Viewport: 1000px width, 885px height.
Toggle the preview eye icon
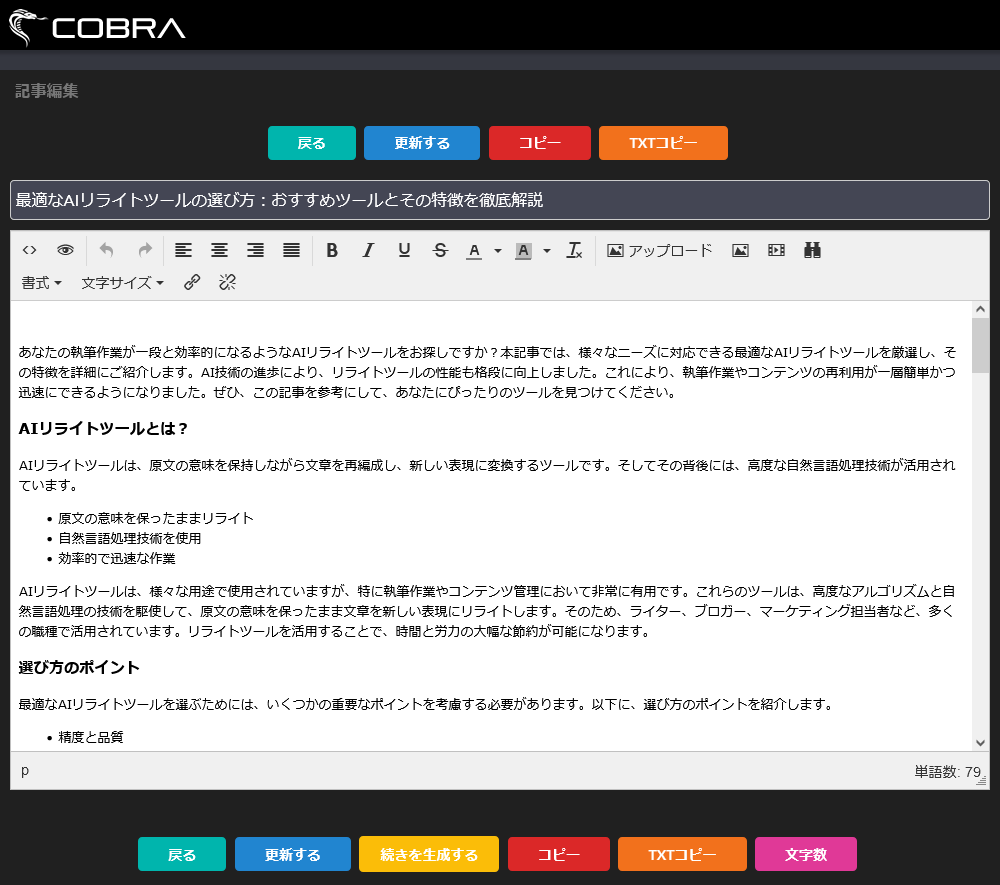pyautogui.click(x=65, y=250)
